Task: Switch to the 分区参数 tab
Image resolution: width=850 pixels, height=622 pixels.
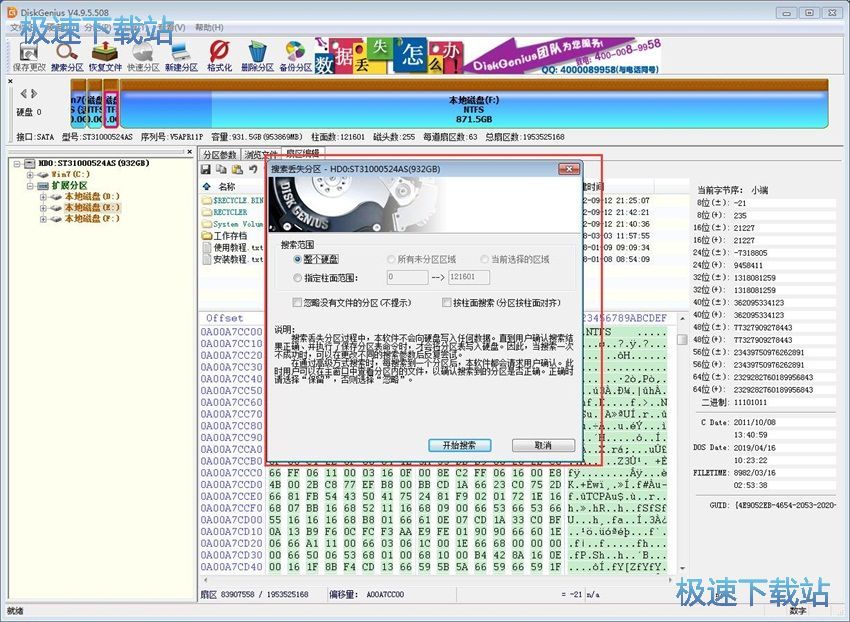Action: (220, 155)
